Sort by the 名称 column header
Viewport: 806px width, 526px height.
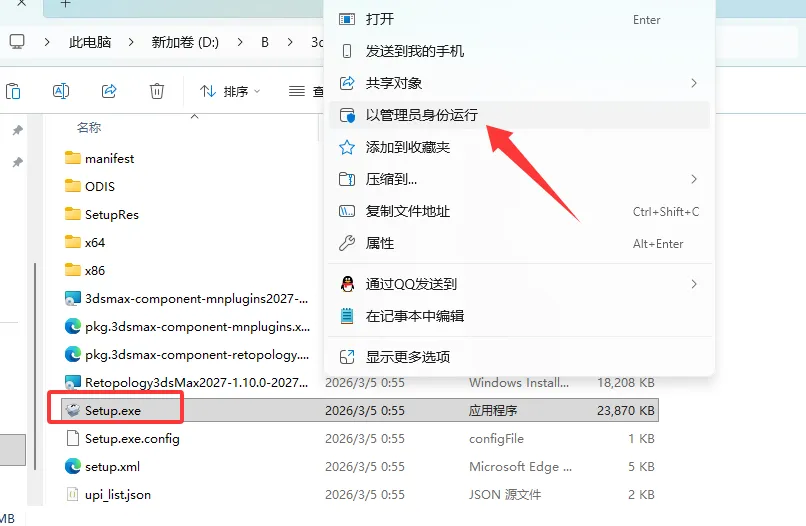(x=89, y=128)
